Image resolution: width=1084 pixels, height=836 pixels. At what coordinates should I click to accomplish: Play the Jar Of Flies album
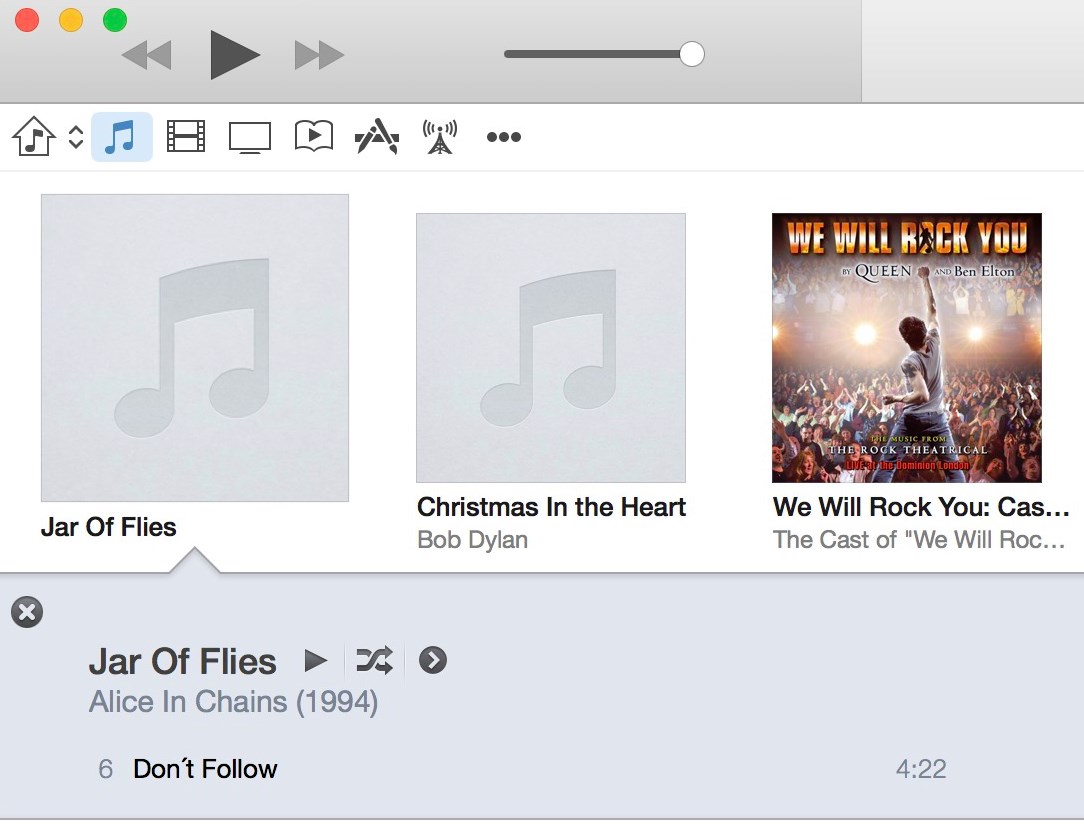click(x=316, y=660)
